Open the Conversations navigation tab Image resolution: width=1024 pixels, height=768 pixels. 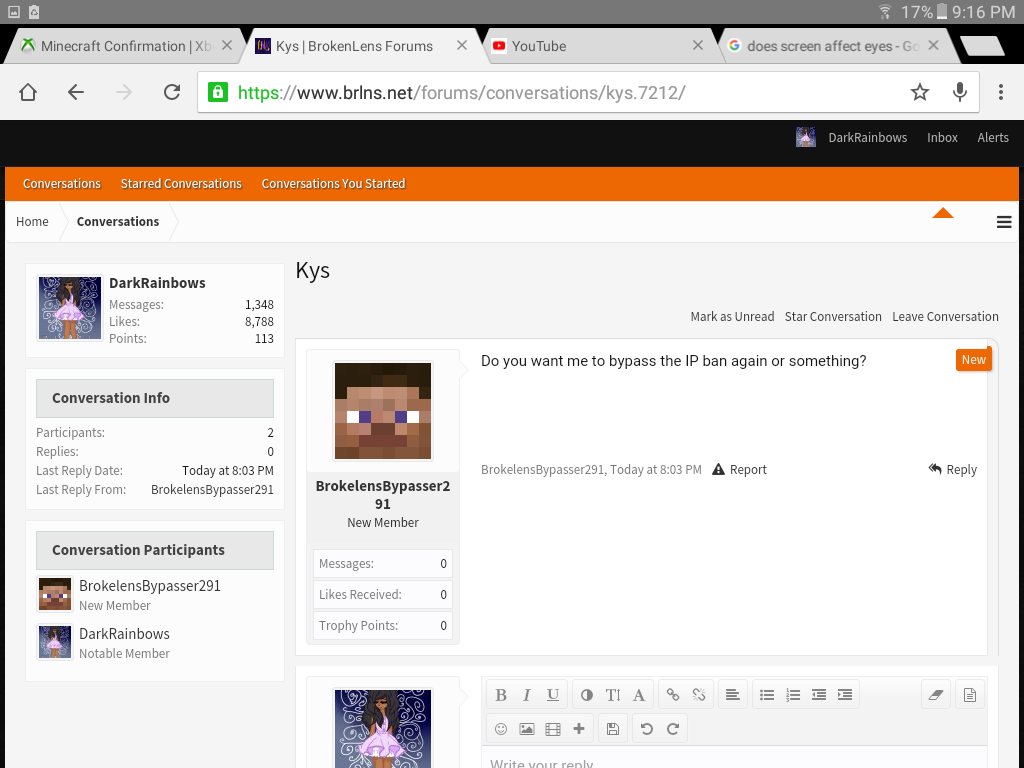(x=62, y=184)
